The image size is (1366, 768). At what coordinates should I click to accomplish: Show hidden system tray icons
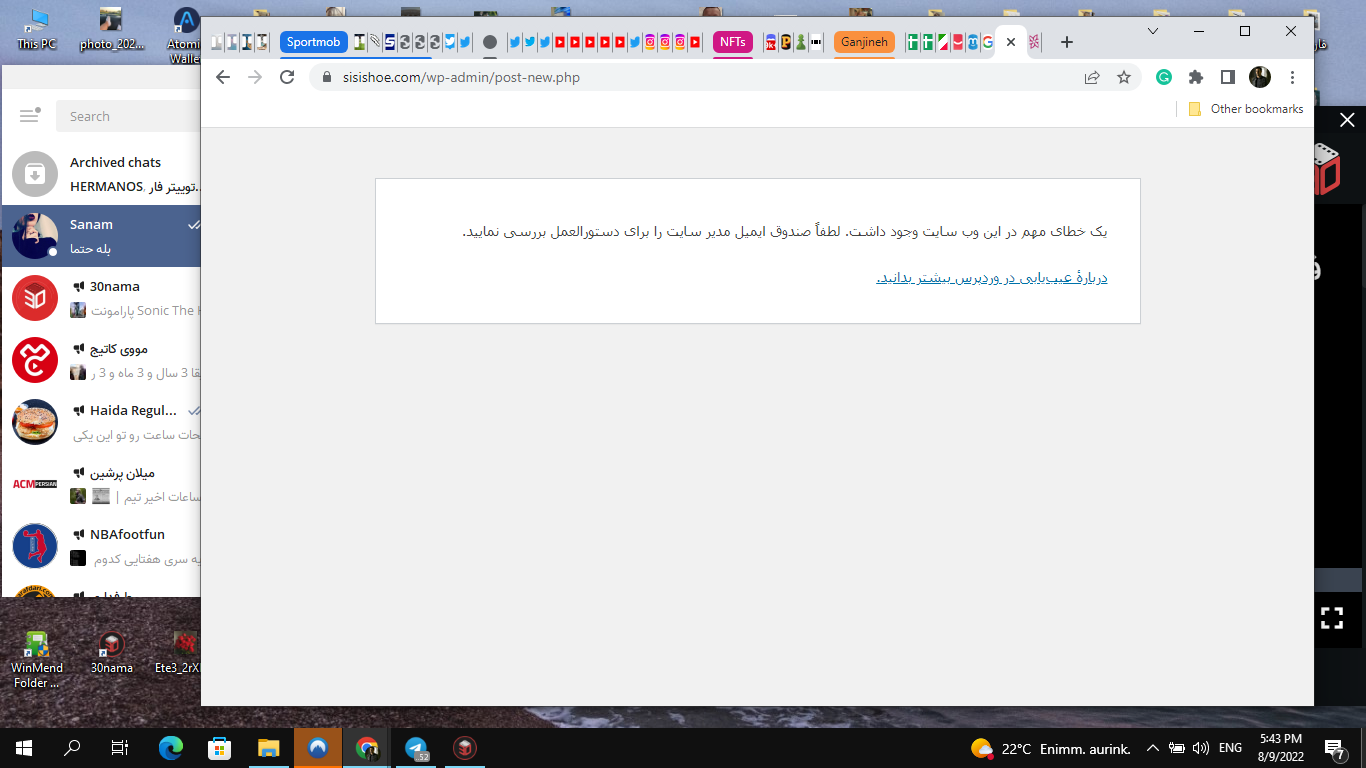click(x=1152, y=748)
